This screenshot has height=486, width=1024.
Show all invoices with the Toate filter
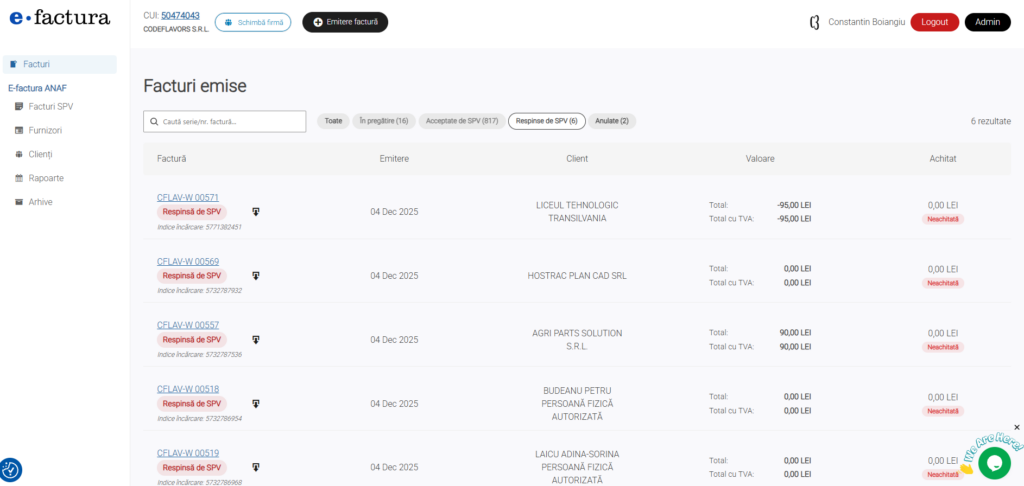click(x=333, y=121)
